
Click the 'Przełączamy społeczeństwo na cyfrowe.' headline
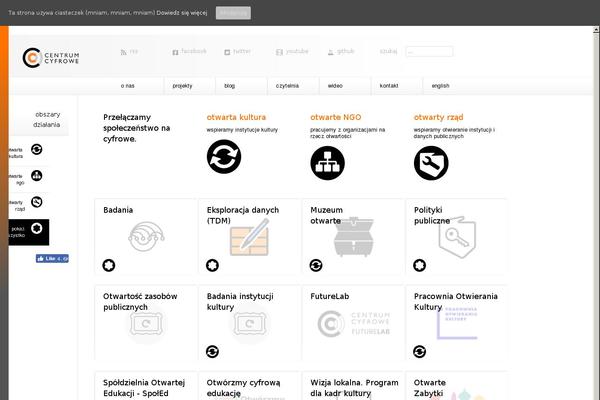(x=137, y=128)
